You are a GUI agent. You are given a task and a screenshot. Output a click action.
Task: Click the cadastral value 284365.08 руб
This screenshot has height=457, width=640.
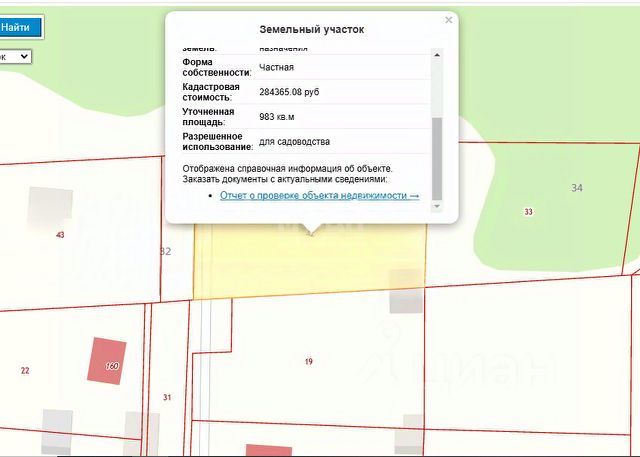click(289, 92)
